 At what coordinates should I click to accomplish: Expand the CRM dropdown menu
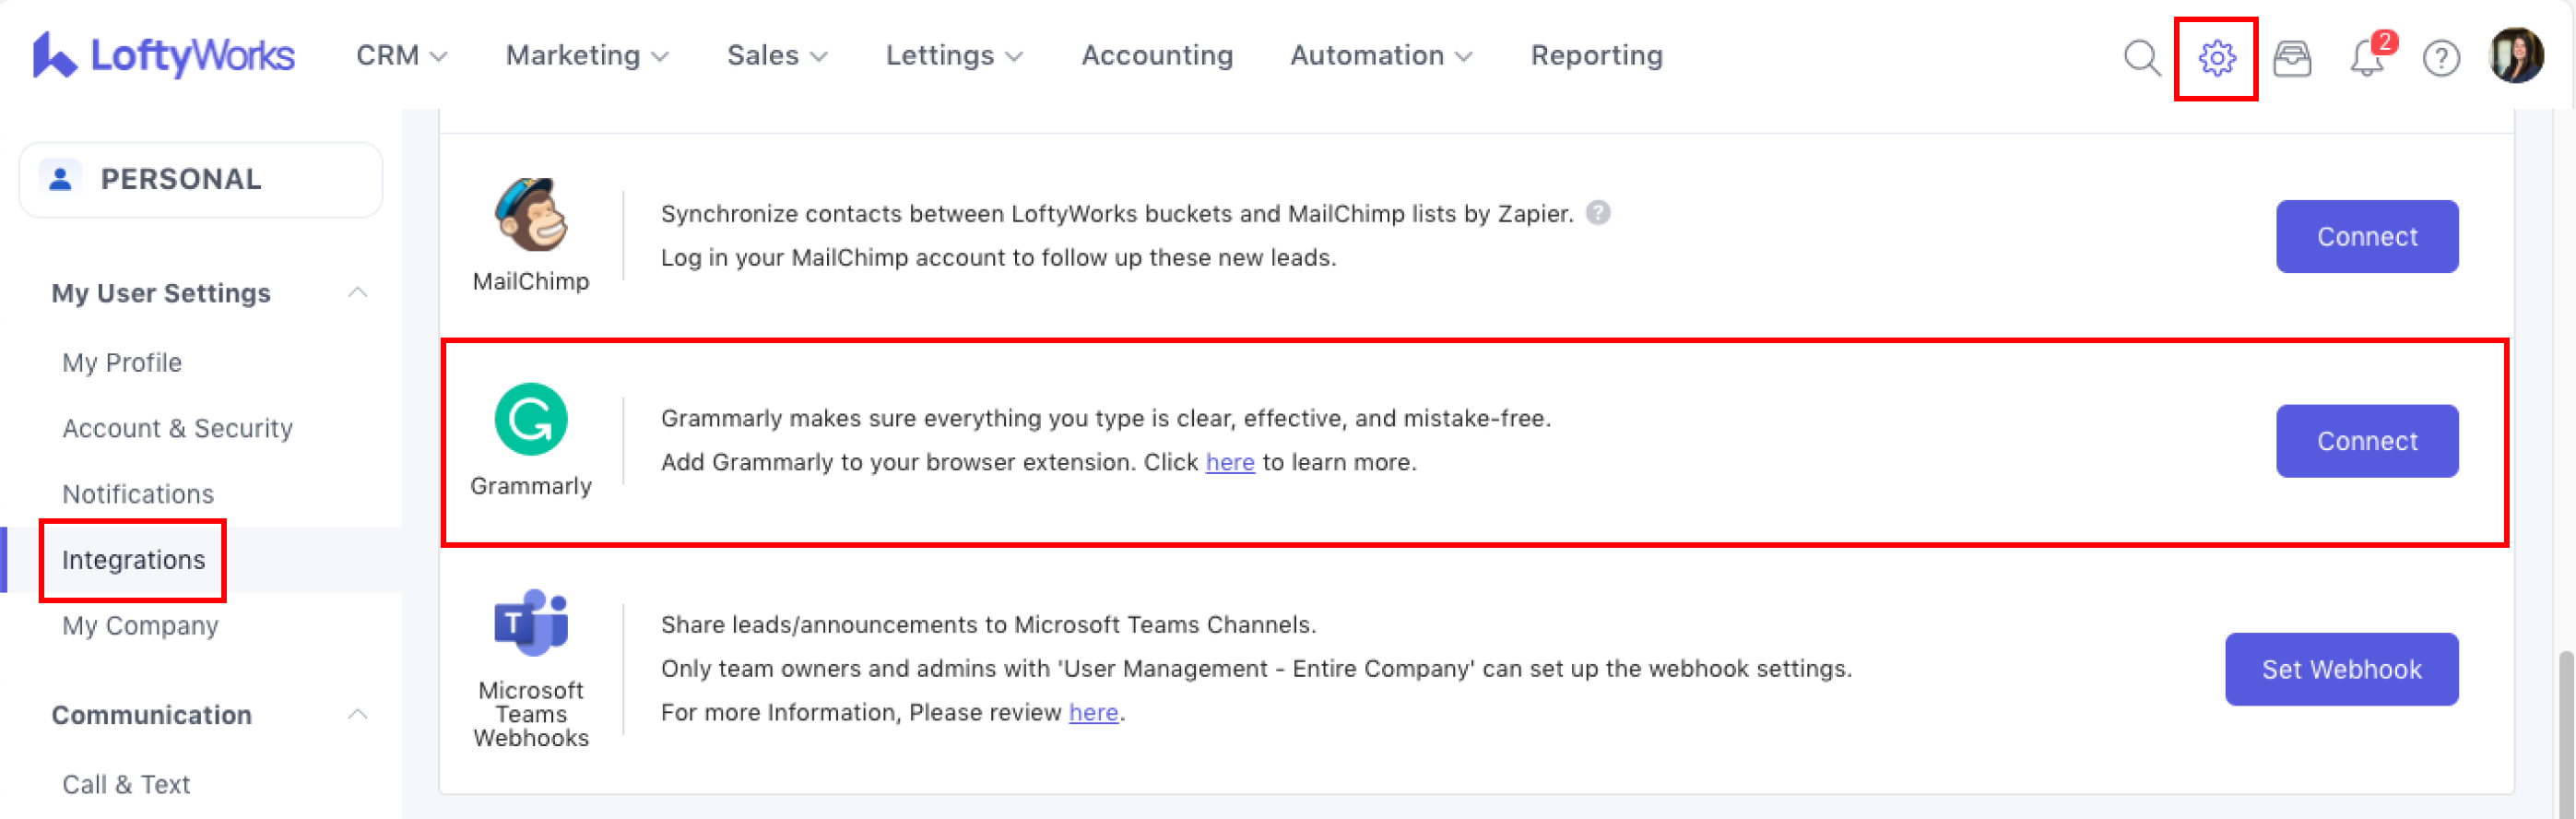401,56
